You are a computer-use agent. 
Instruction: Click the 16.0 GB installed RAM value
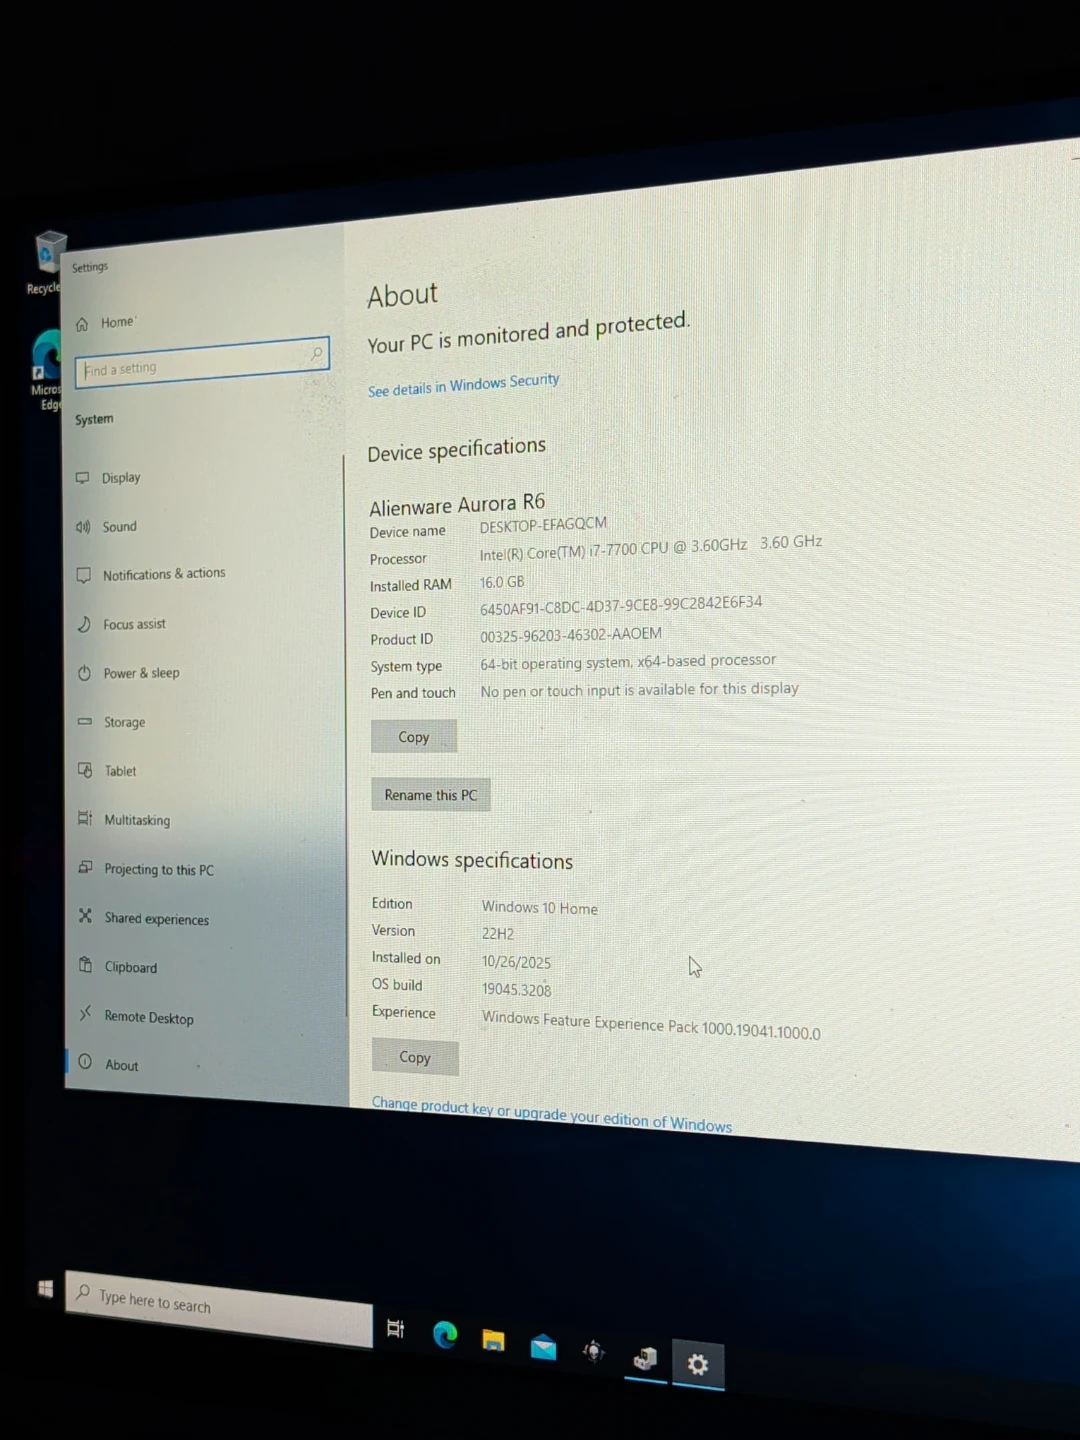(x=502, y=582)
